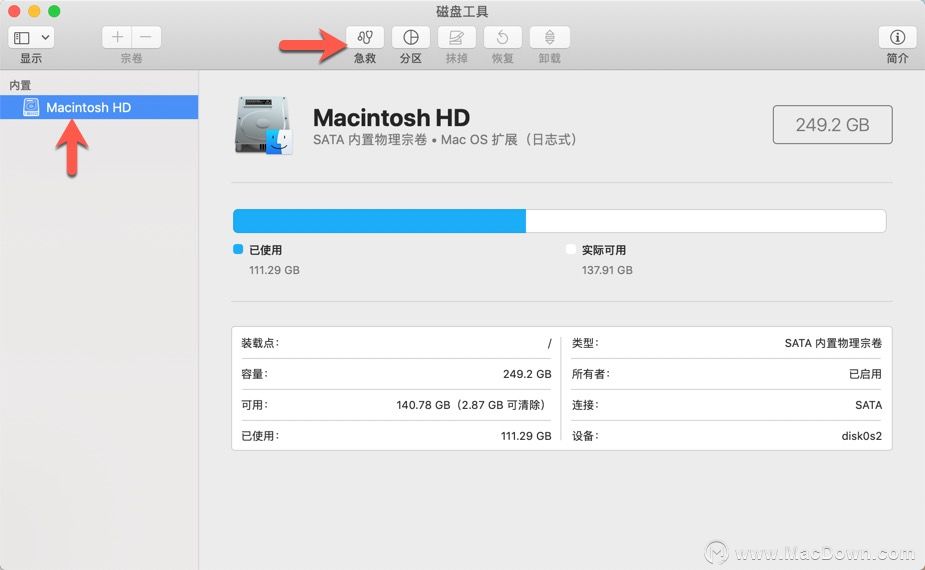The height and width of the screenshot is (570, 925).
Task: Click the Unmount (卸载) toolbar icon
Action: [x=549, y=37]
